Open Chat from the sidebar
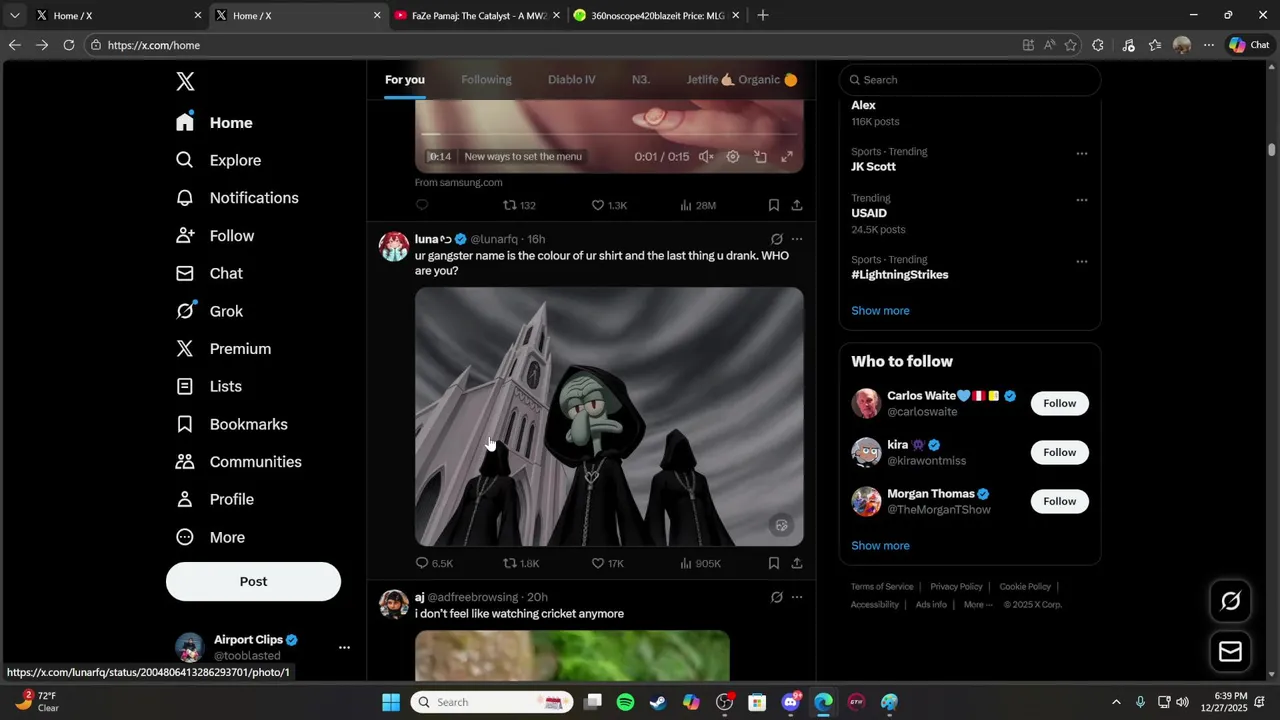1280x720 pixels. [x=209, y=273]
